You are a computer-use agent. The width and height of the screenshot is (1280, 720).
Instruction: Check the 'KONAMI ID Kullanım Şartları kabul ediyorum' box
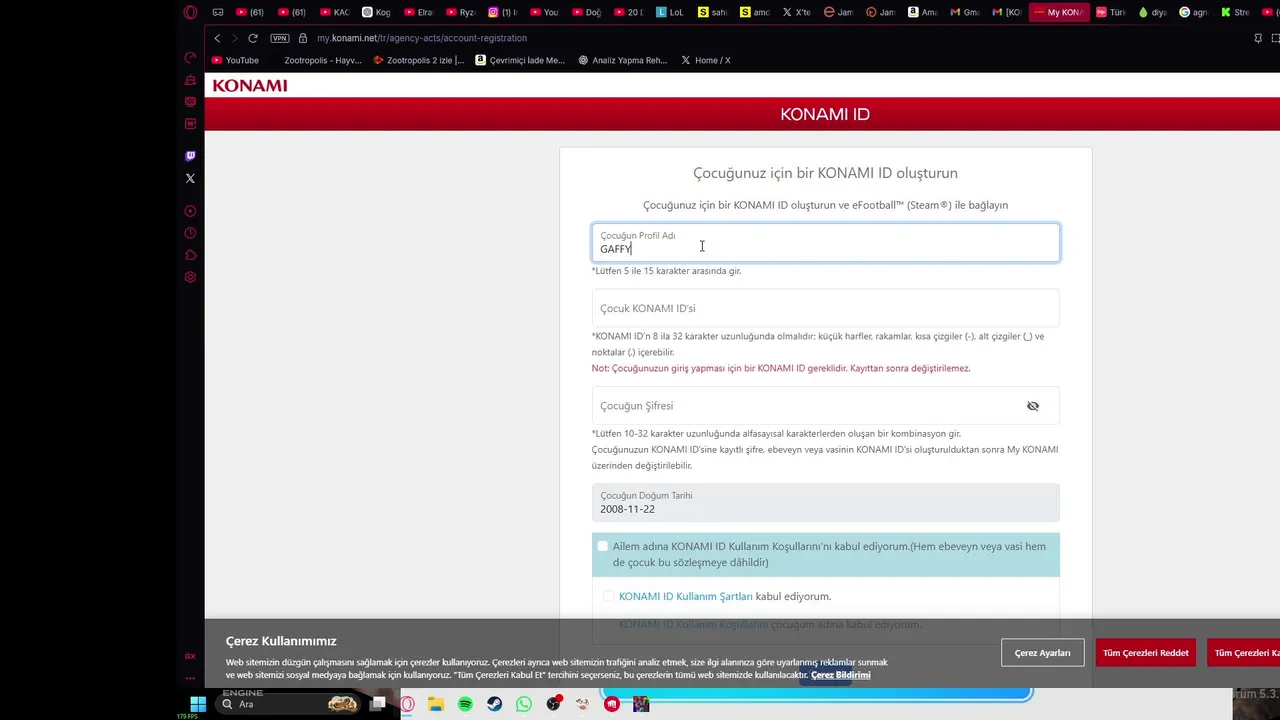click(x=608, y=596)
